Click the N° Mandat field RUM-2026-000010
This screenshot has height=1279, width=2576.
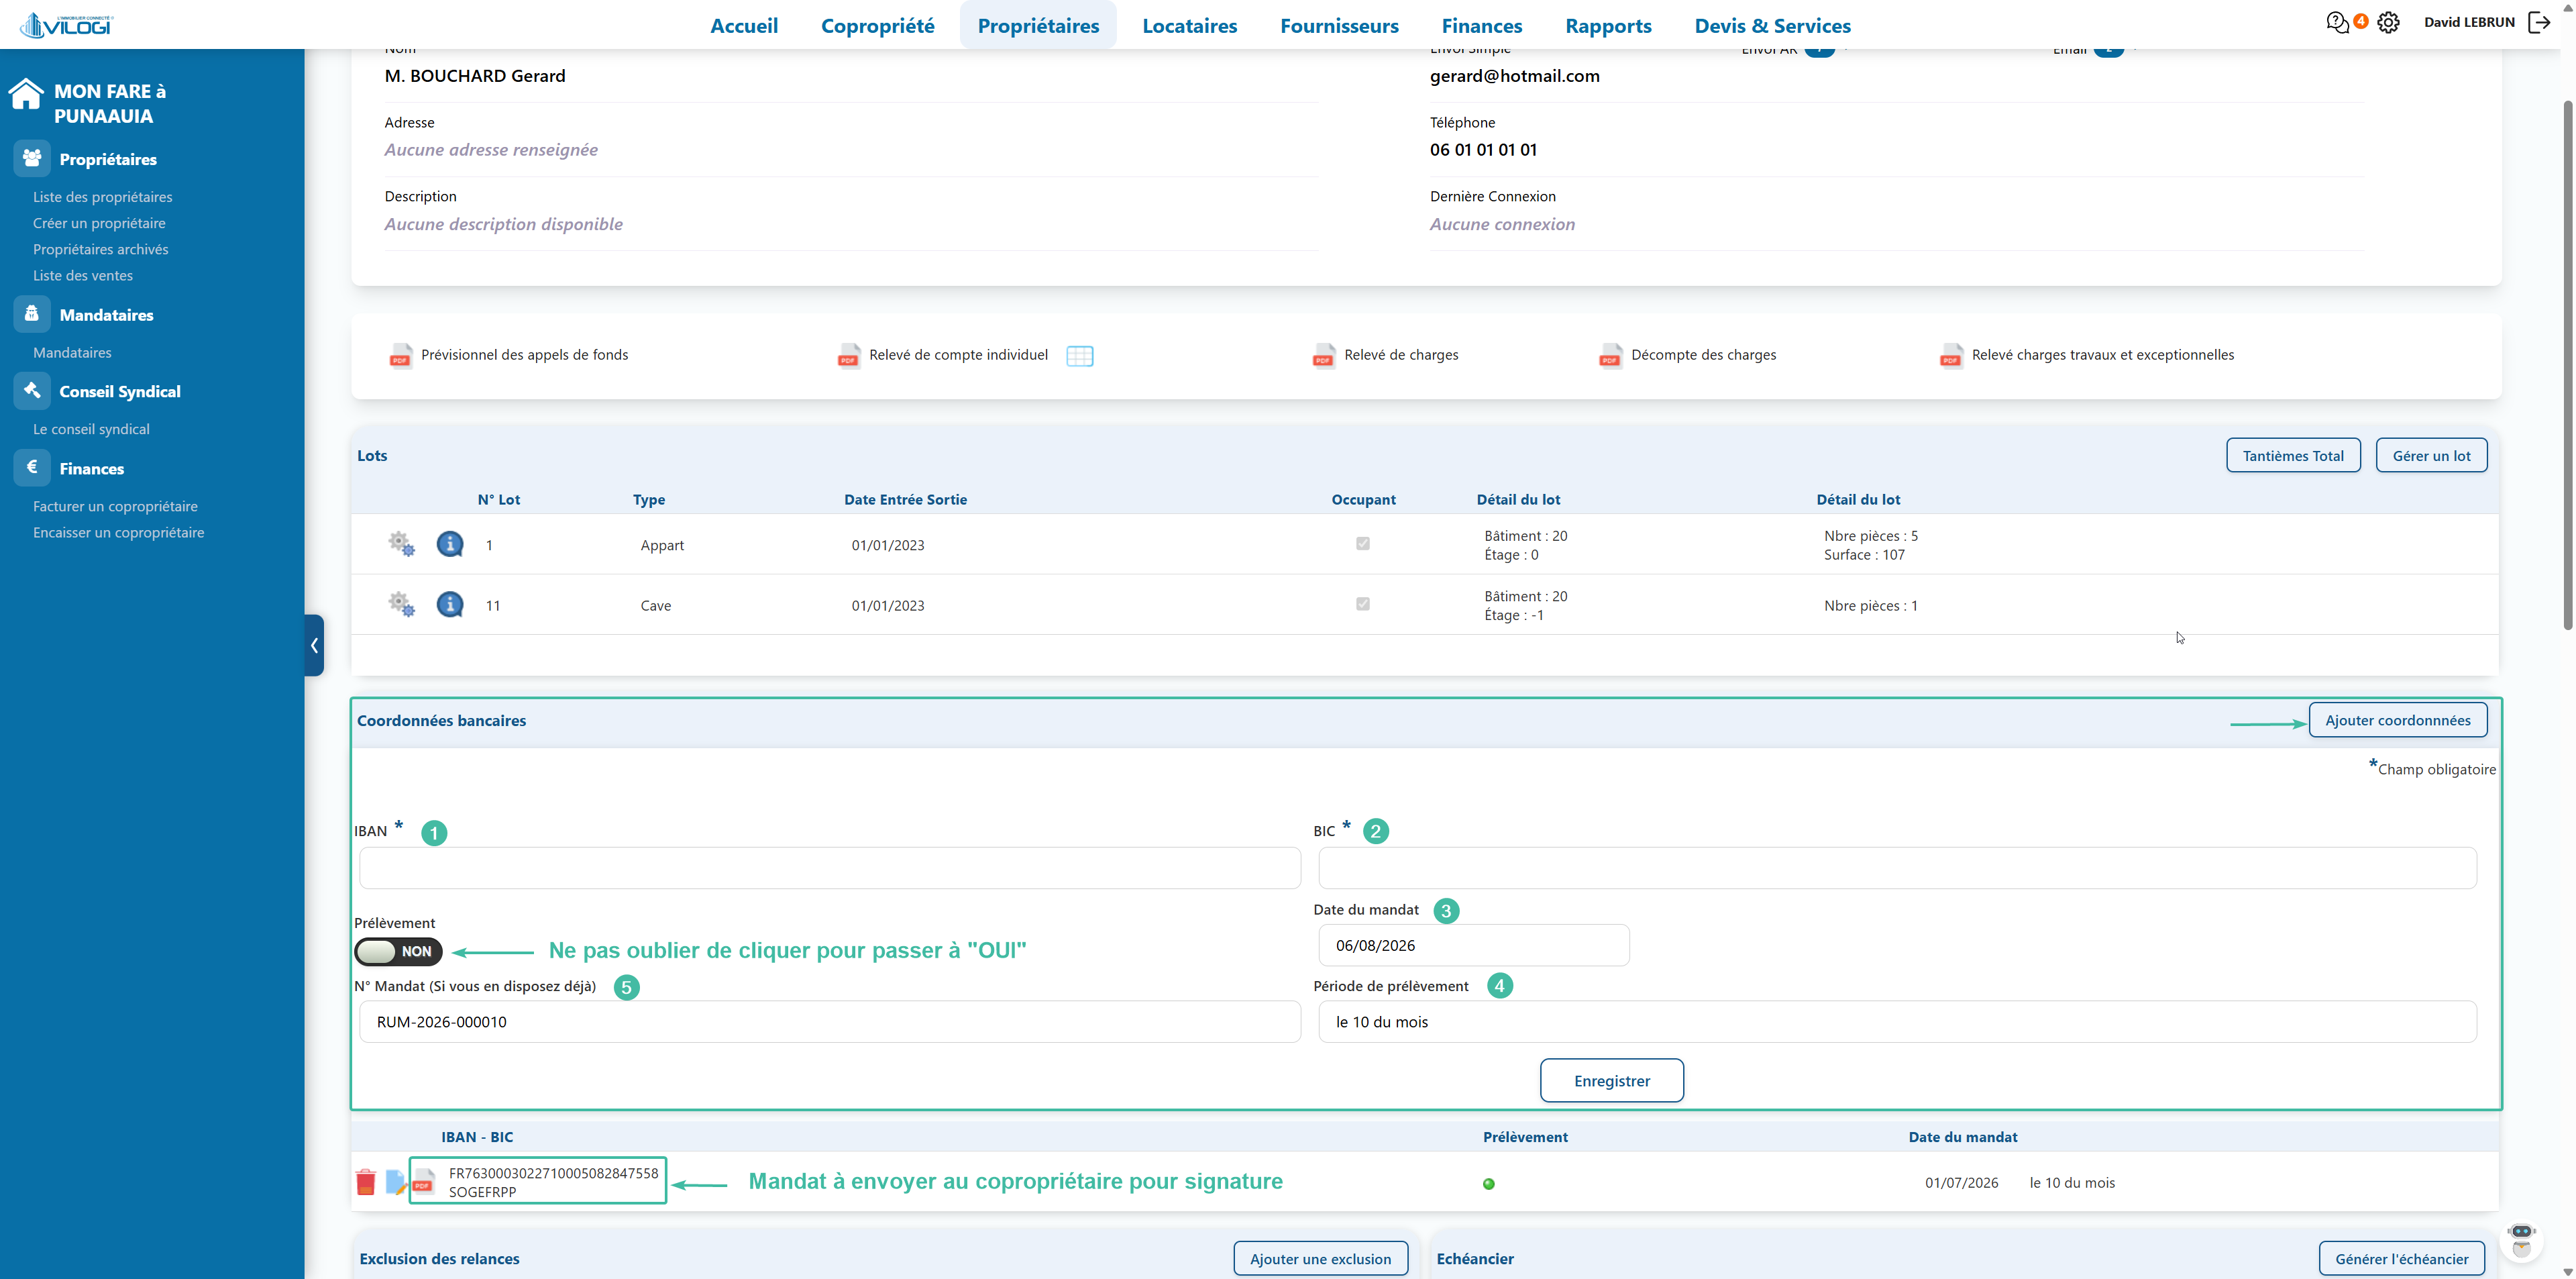pyautogui.click(x=830, y=1022)
